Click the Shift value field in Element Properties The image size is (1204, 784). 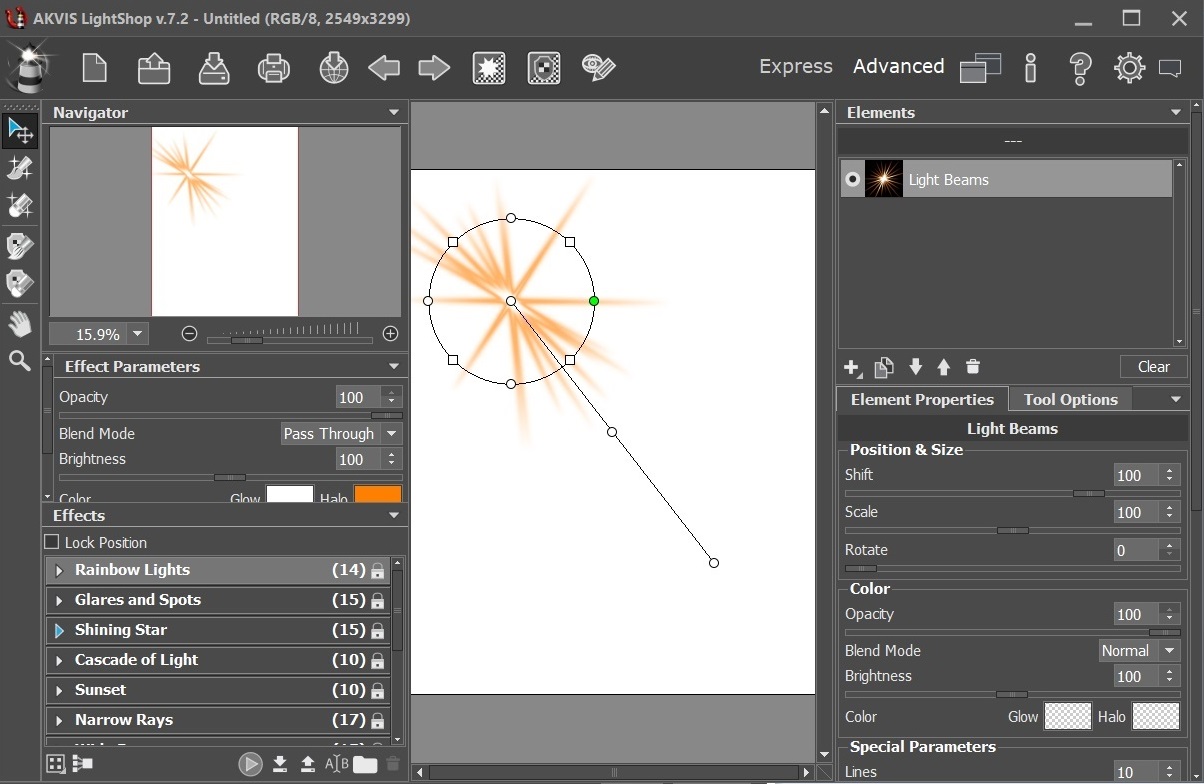pos(1136,475)
